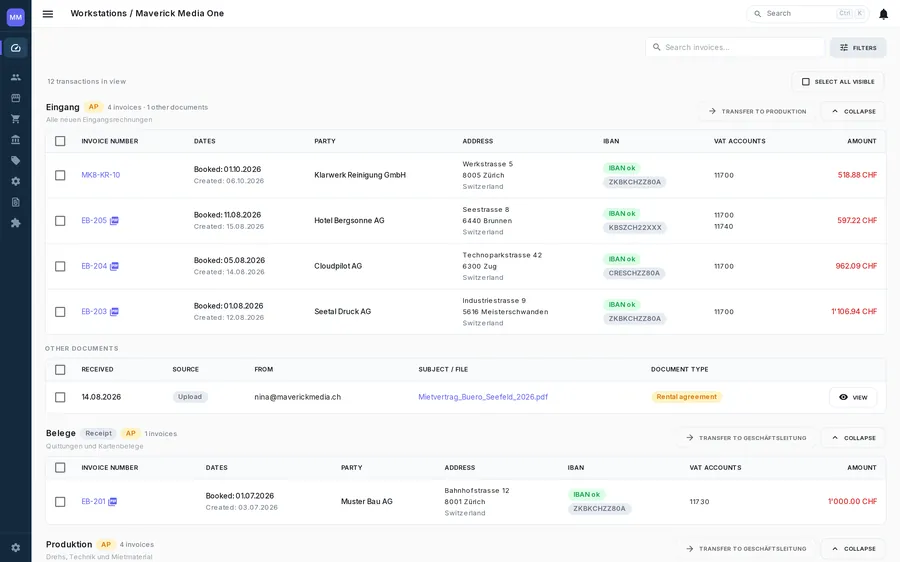
Task: Select the MK8-KR-10 row checkbox
Action: 60,175
